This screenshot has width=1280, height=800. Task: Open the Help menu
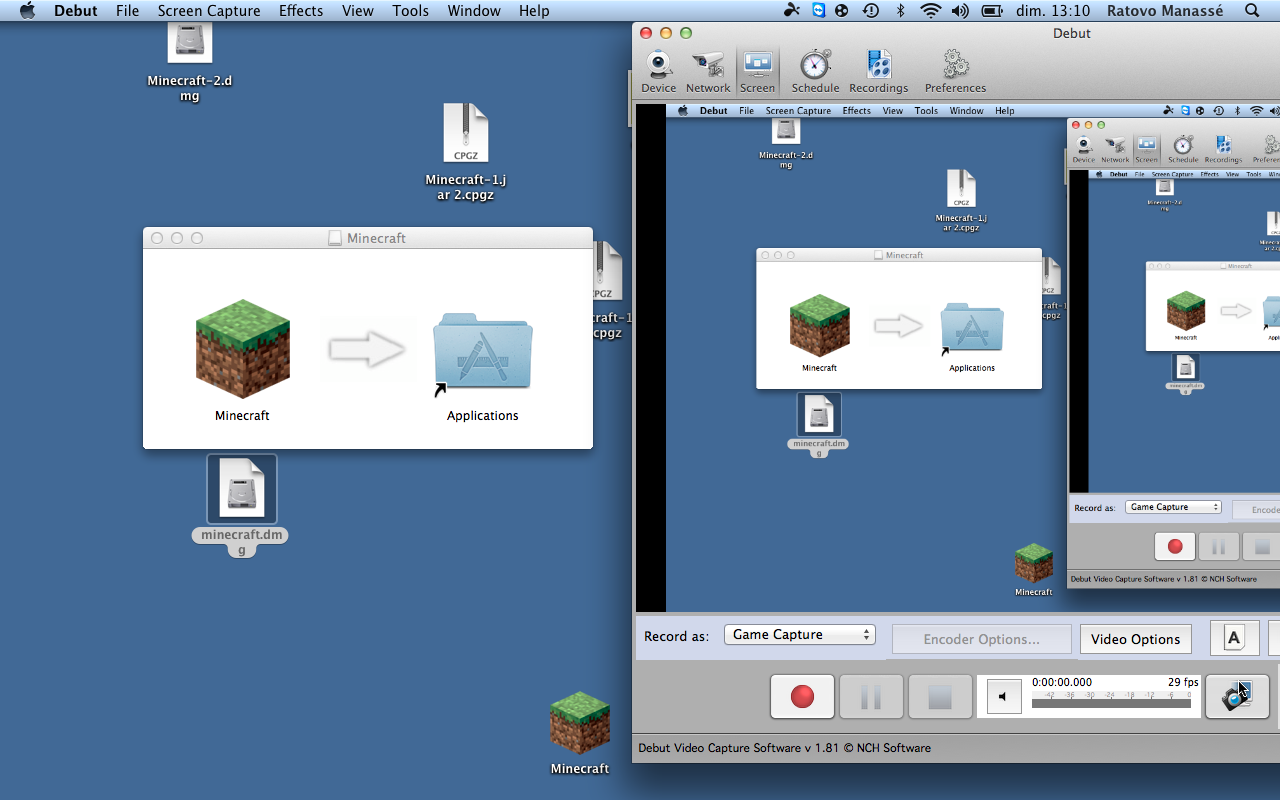pos(534,11)
